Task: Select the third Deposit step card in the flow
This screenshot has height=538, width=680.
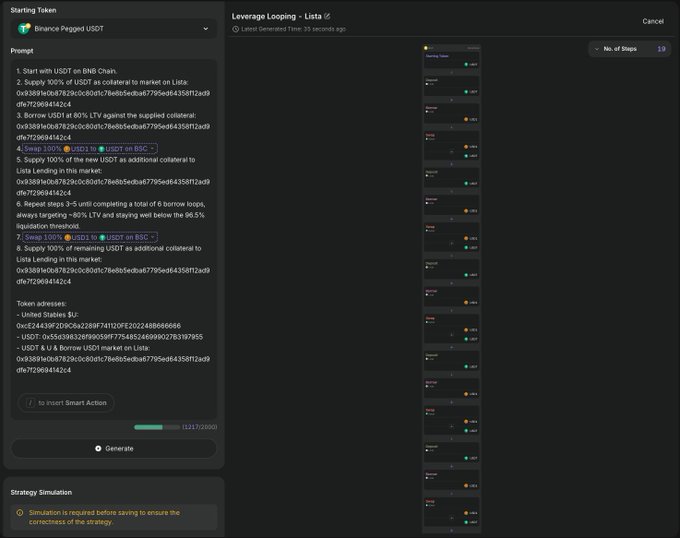Action: 451,269
